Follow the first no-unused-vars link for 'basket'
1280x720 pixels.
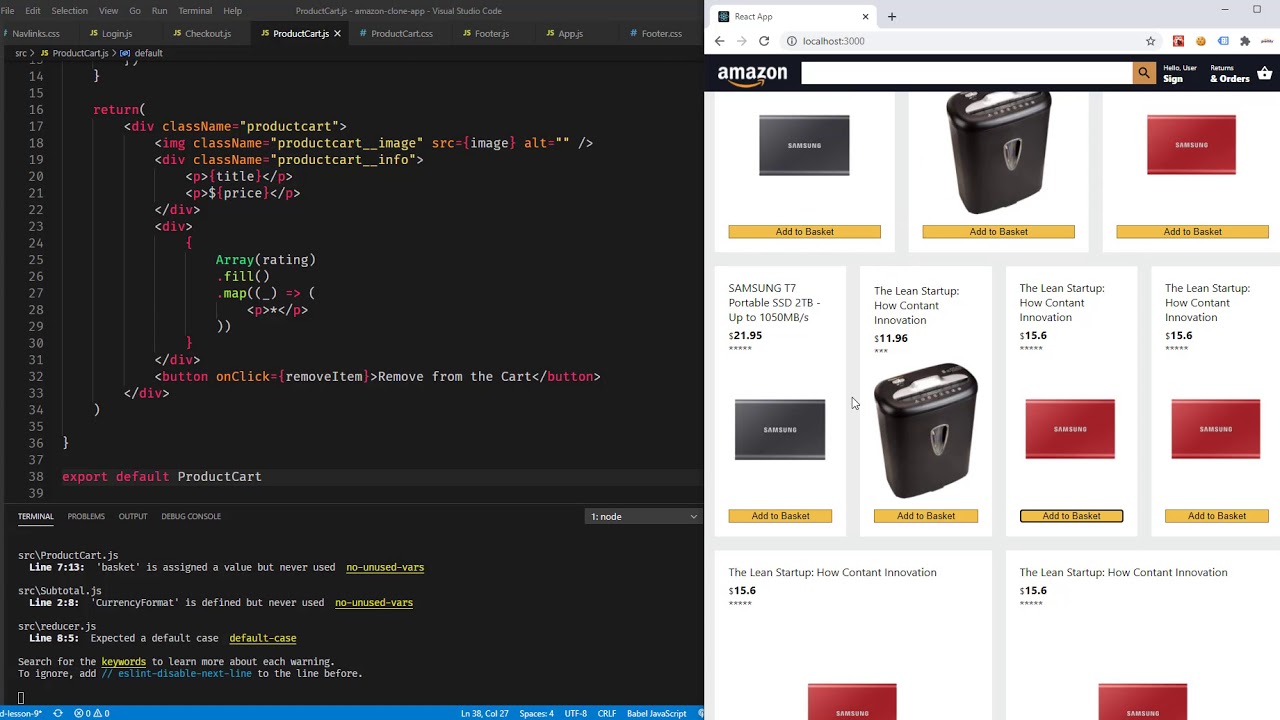click(385, 567)
